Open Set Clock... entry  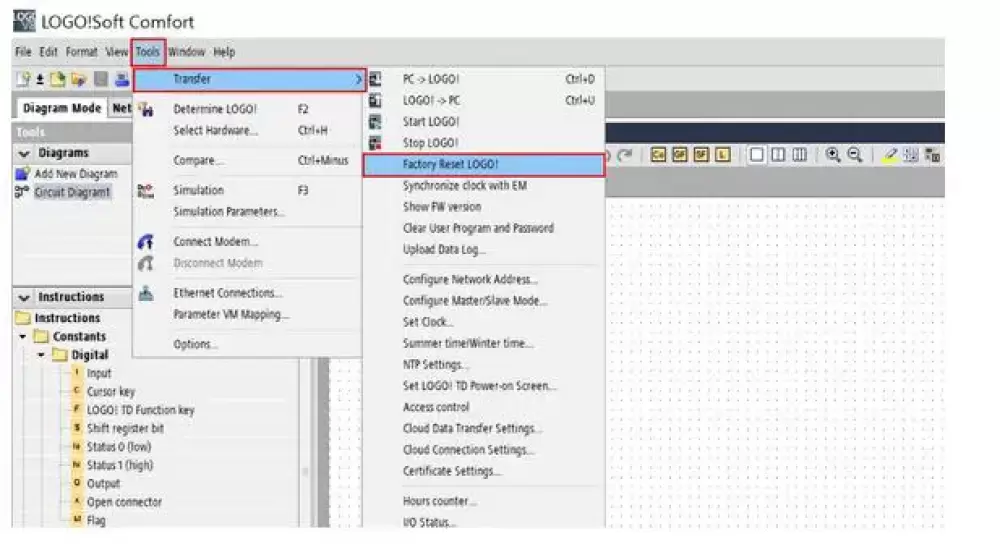(484, 322)
